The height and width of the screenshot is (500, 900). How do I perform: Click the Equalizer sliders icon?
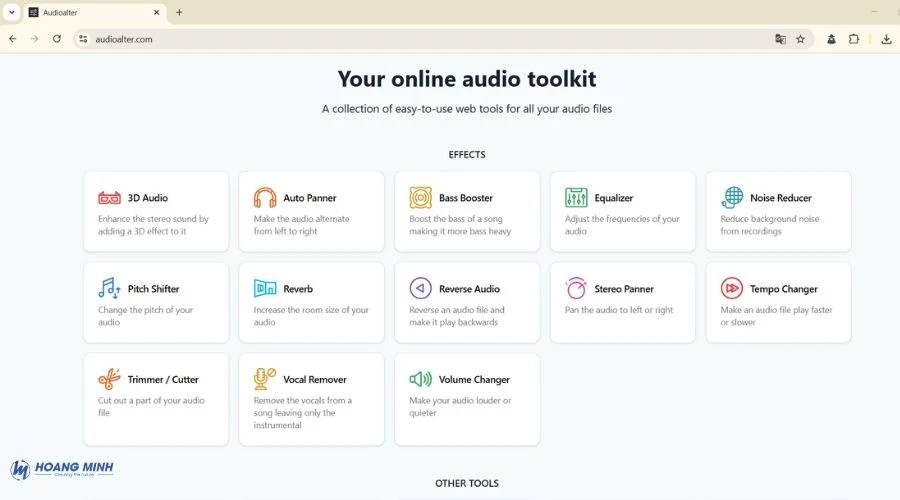click(576, 197)
